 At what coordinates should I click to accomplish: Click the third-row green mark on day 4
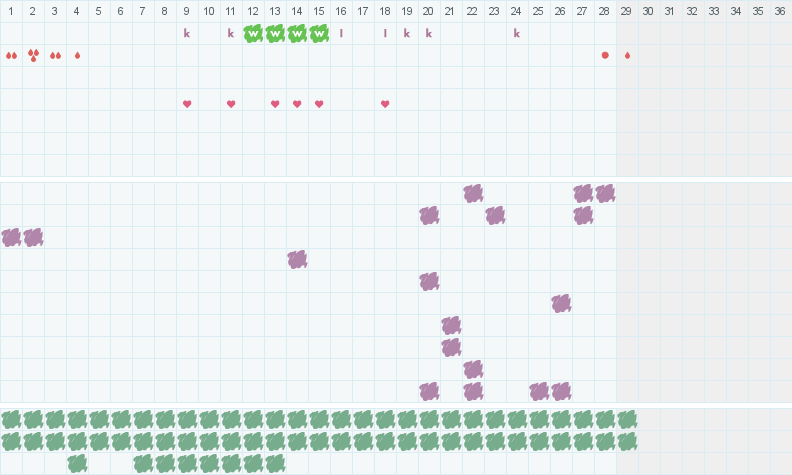pyautogui.click(x=77, y=463)
